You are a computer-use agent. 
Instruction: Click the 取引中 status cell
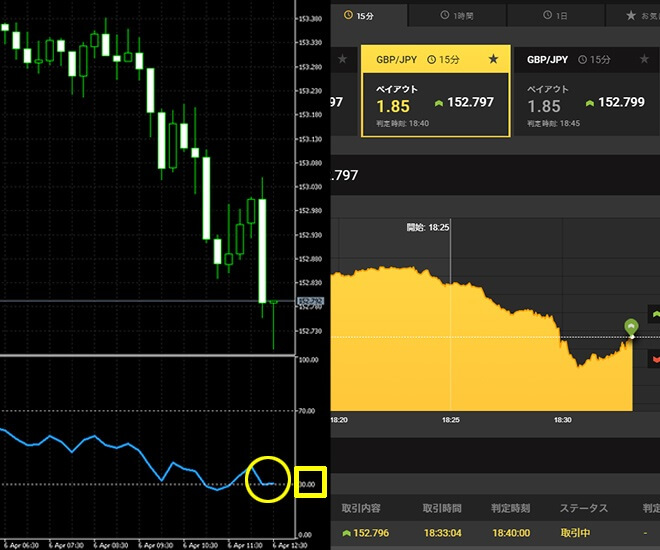point(575,533)
